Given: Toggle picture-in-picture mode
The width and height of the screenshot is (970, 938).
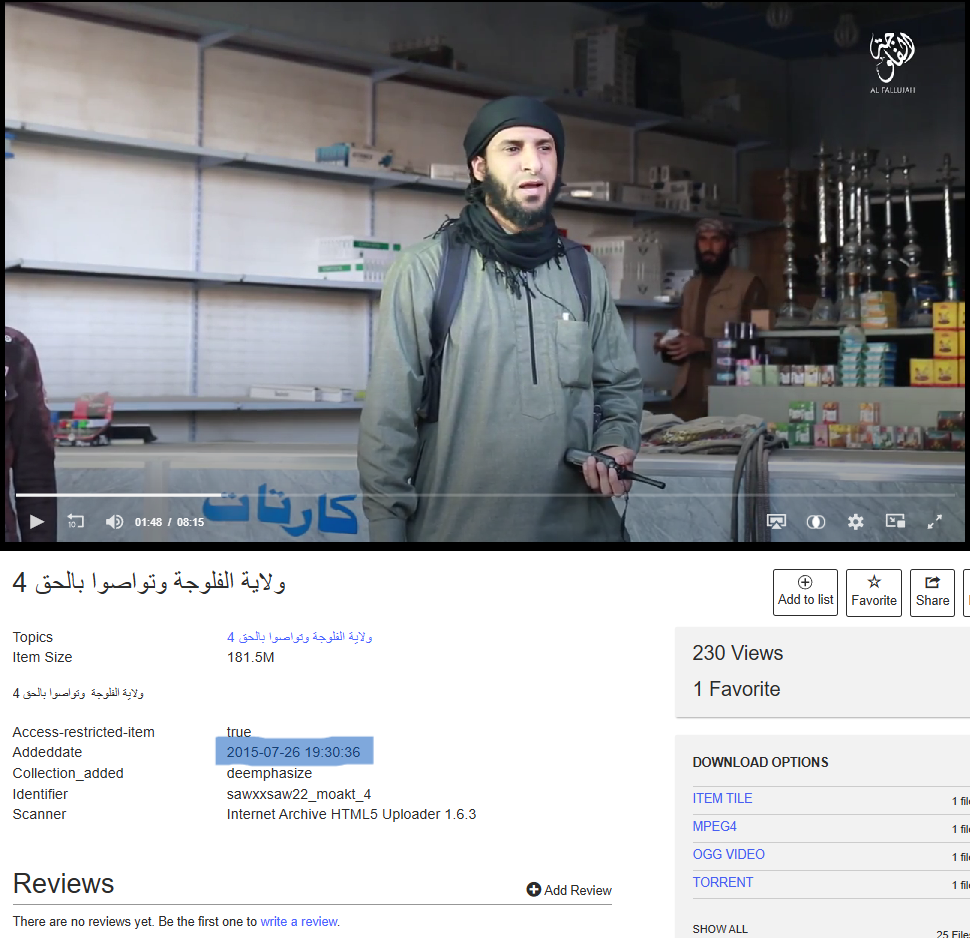Looking at the screenshot, I should (895, 521).
